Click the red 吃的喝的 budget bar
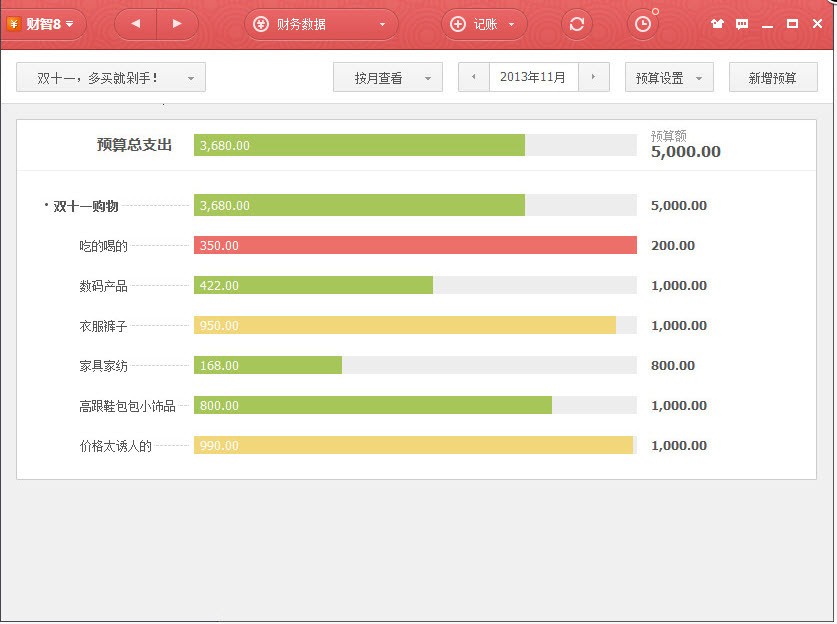Viewport: 837px width, 624px height. pyautogui.click(x=415, y=245)
